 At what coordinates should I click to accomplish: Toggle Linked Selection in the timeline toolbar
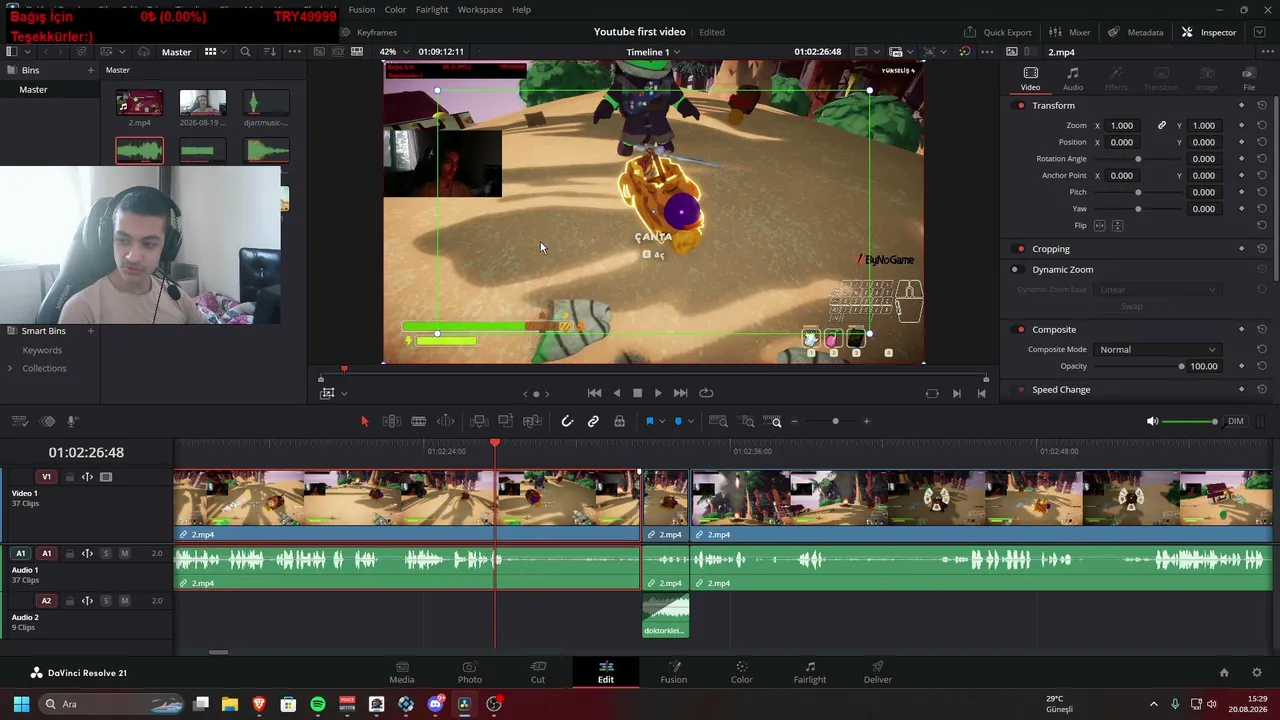pos(593,421)
